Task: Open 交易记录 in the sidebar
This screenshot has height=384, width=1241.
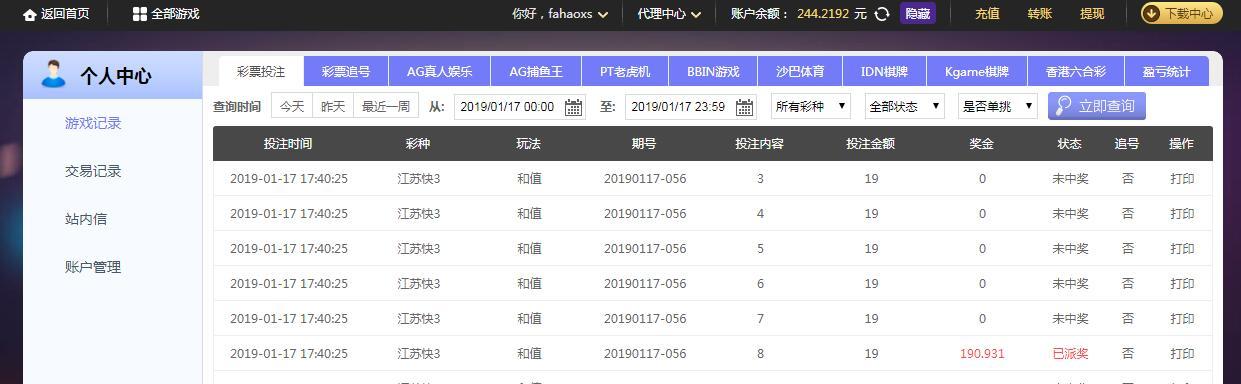Action: pyautogui.click(x=93, y=171)
